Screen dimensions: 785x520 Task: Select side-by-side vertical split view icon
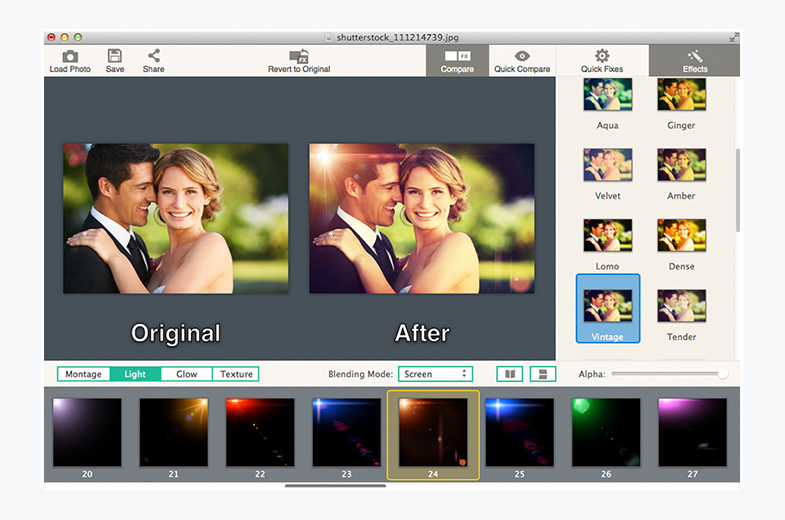[x=510, y=374]
